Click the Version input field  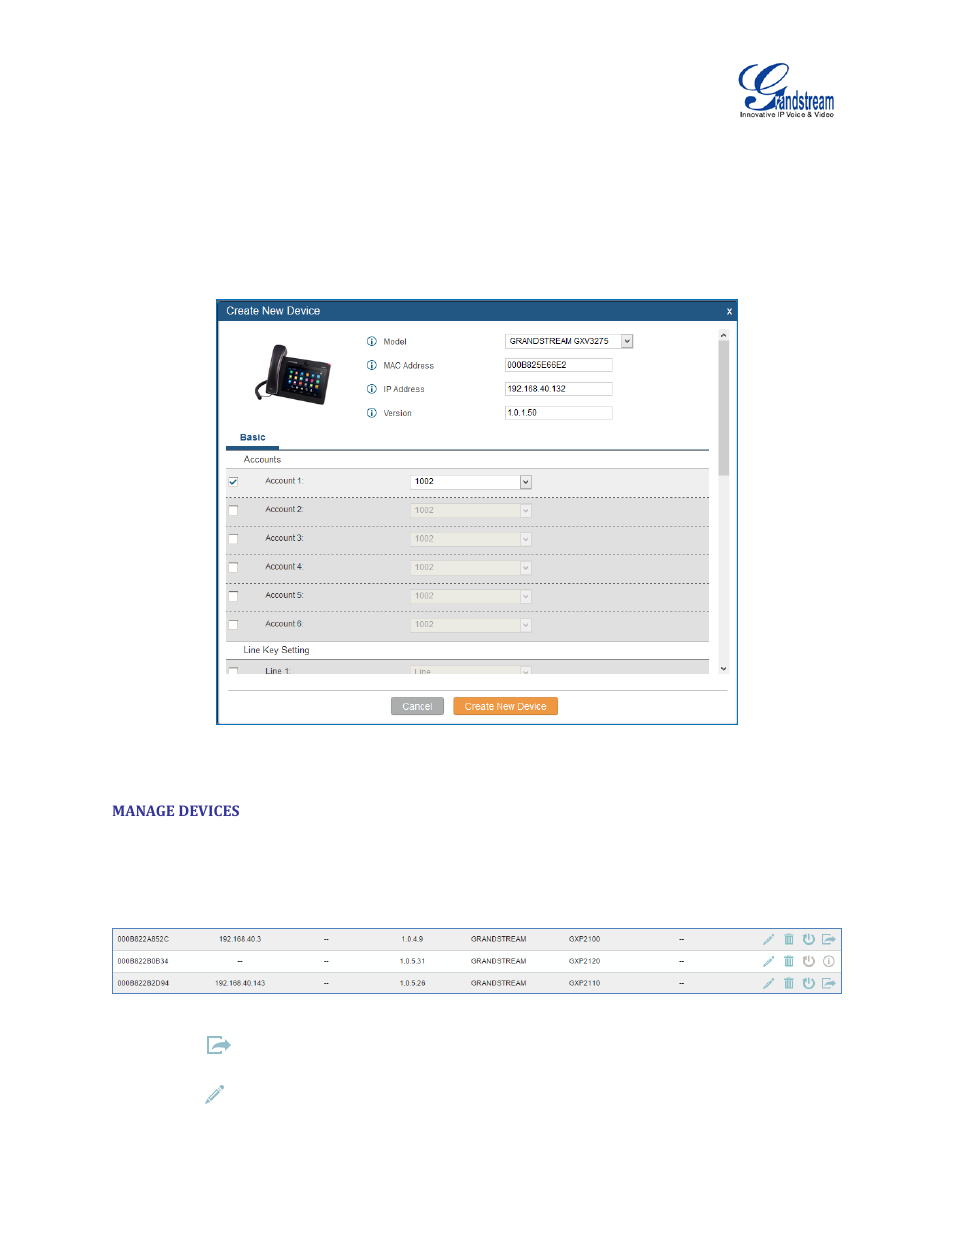558,413
